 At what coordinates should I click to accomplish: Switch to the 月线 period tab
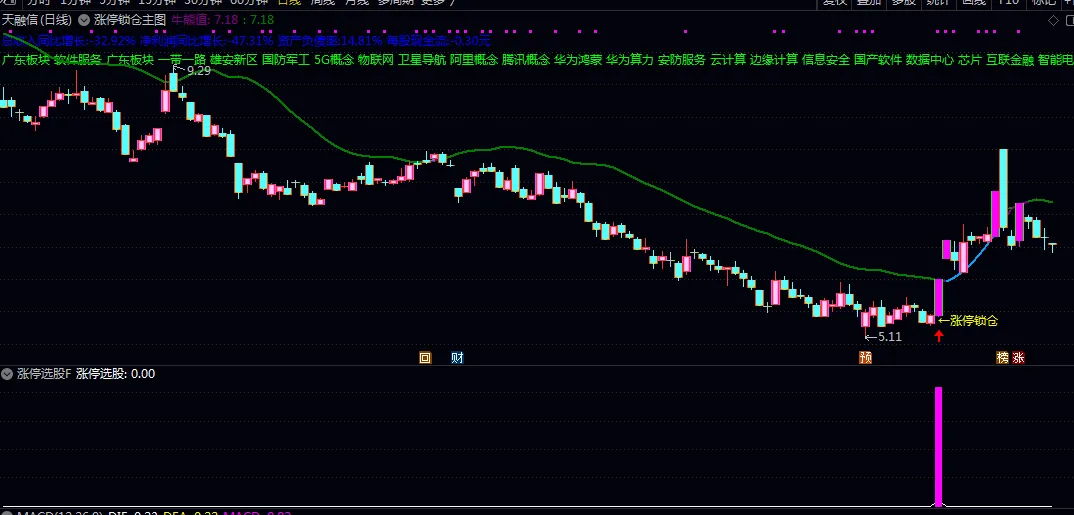coord(356,3)
